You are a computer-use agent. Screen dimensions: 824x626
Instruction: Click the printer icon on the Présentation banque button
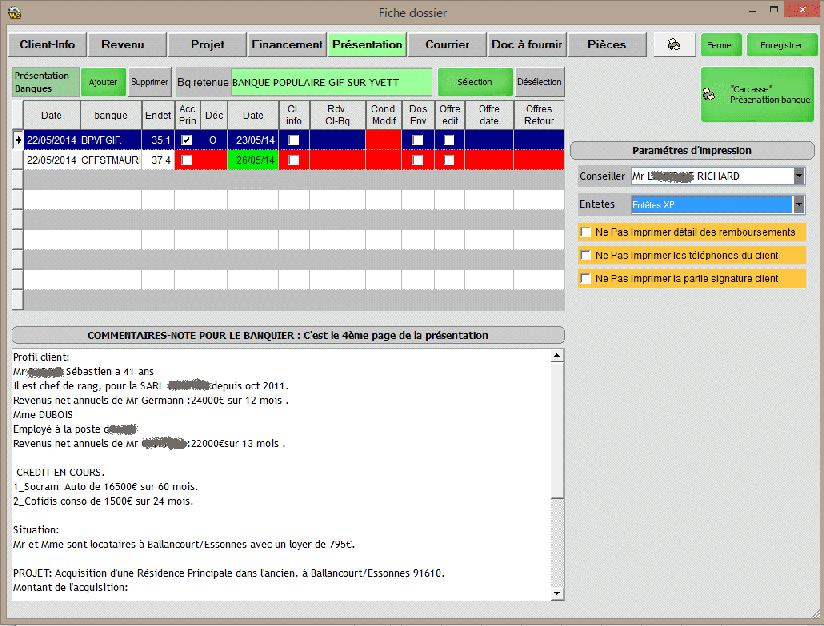click(x=710, y=94)
